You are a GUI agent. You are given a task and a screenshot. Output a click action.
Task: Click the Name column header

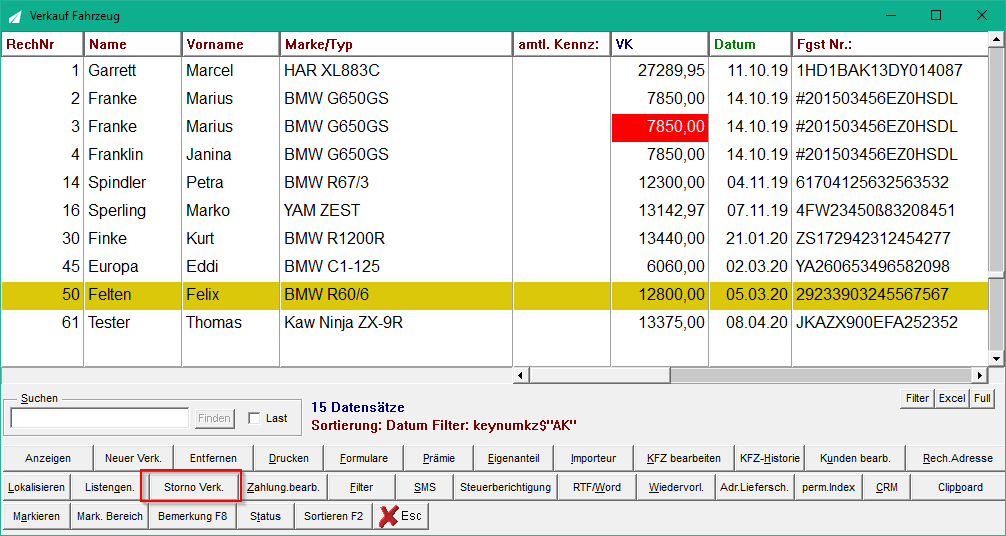(133, 44)
